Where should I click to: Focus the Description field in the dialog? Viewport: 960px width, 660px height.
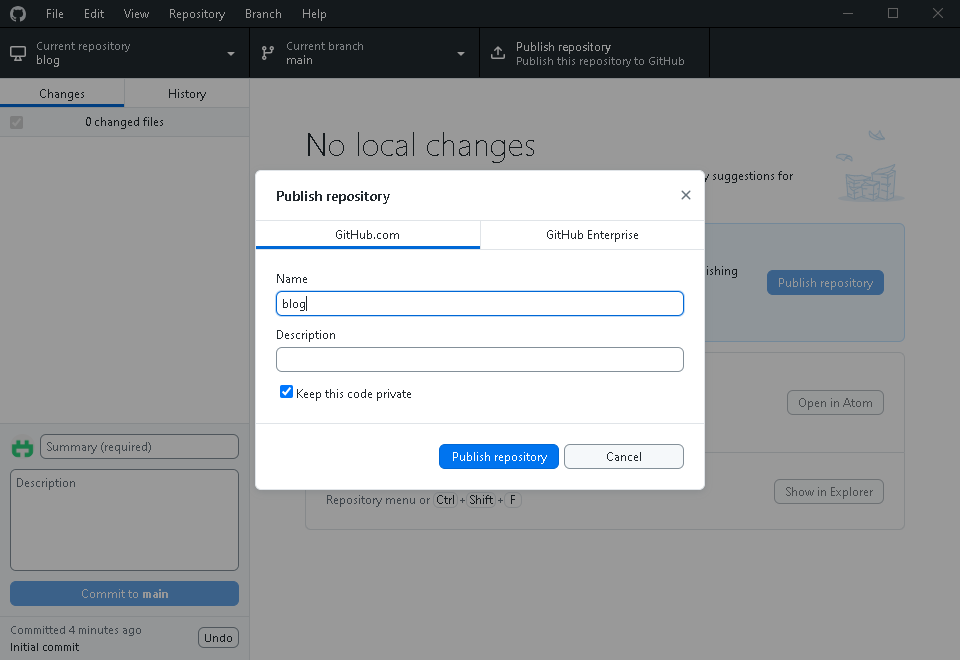tap(480, 360)
